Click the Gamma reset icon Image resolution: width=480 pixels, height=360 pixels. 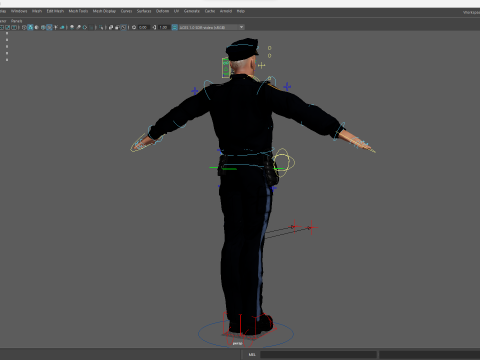(x=154, y=27)
